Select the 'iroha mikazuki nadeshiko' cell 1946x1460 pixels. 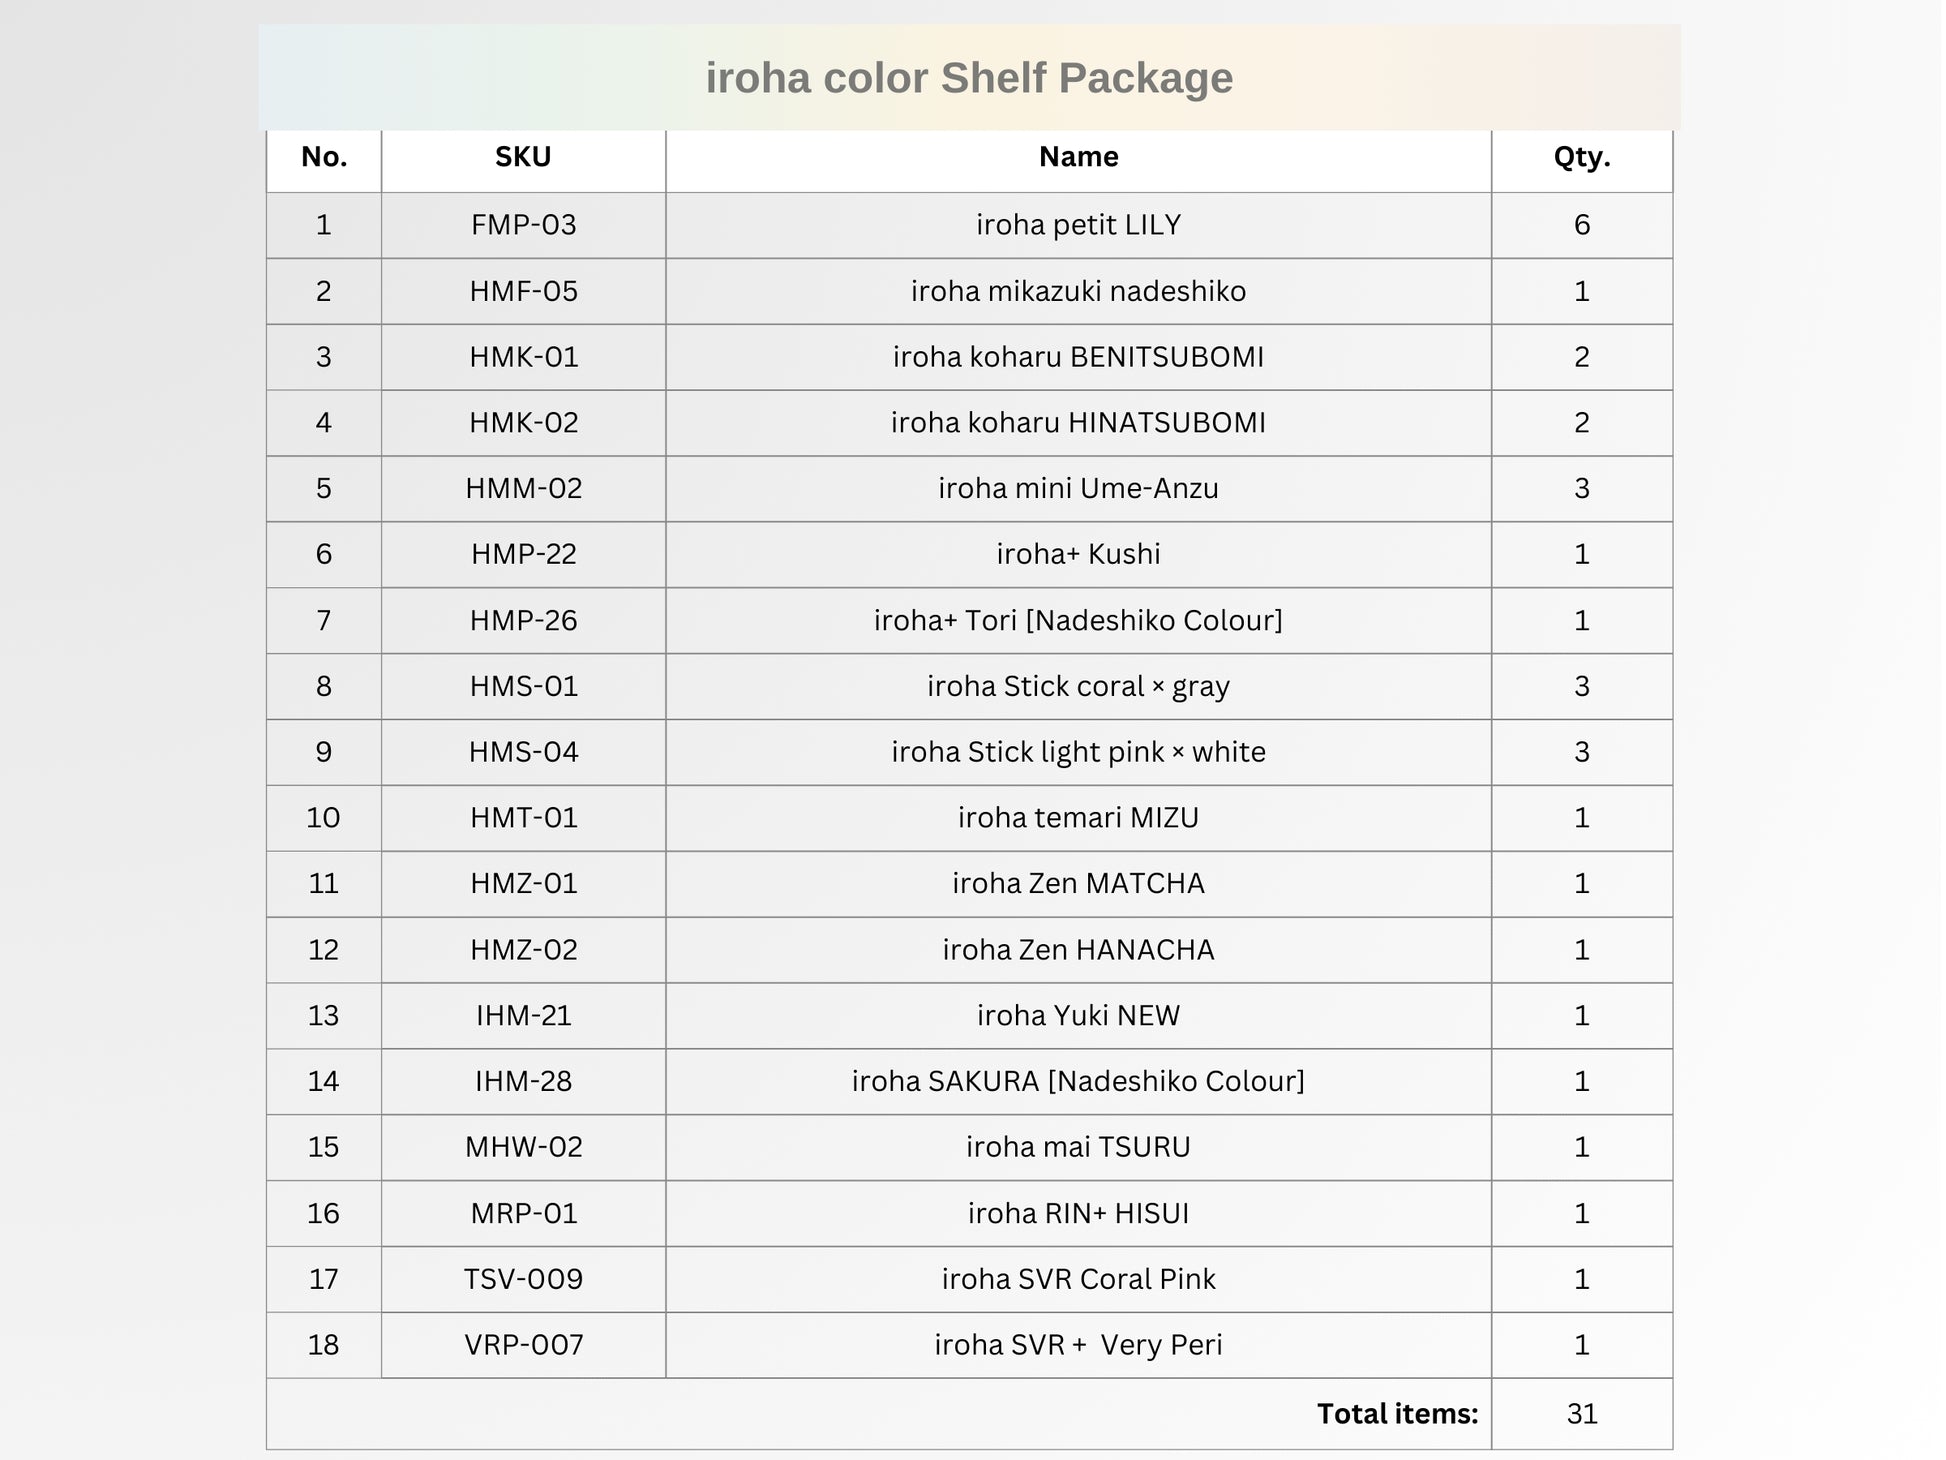(x=1078, y=291)
